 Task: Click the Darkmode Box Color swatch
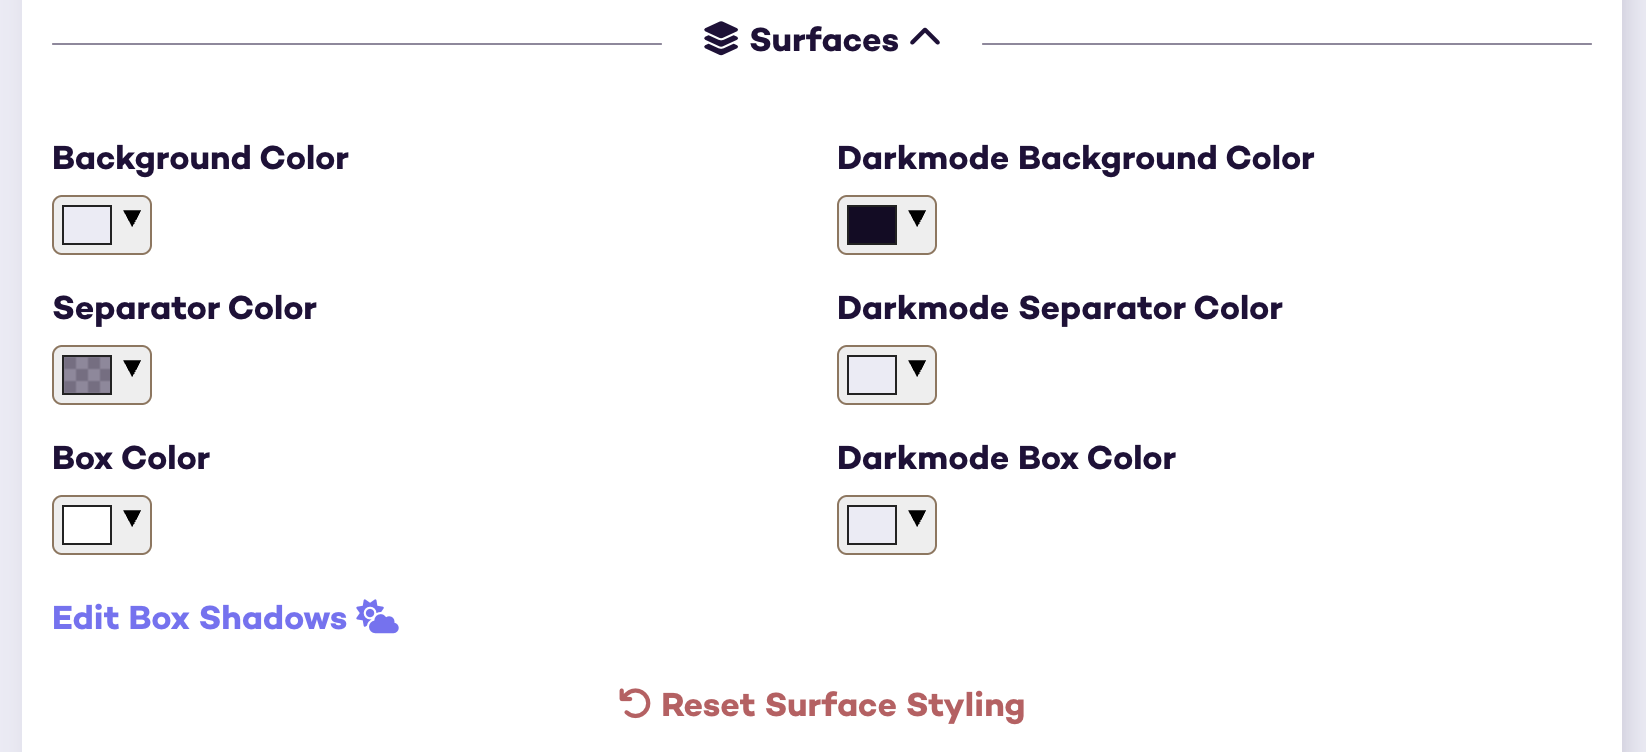point(872,525)
